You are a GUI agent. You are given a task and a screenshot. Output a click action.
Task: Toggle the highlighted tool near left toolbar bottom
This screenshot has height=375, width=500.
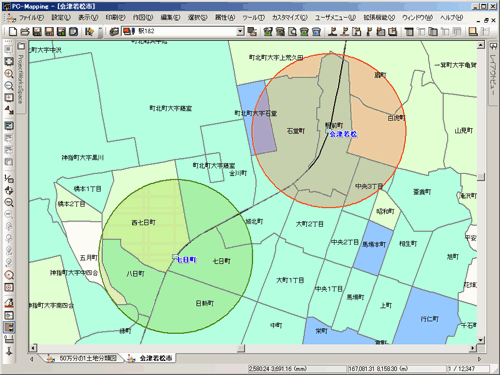(x=9, y=327)
